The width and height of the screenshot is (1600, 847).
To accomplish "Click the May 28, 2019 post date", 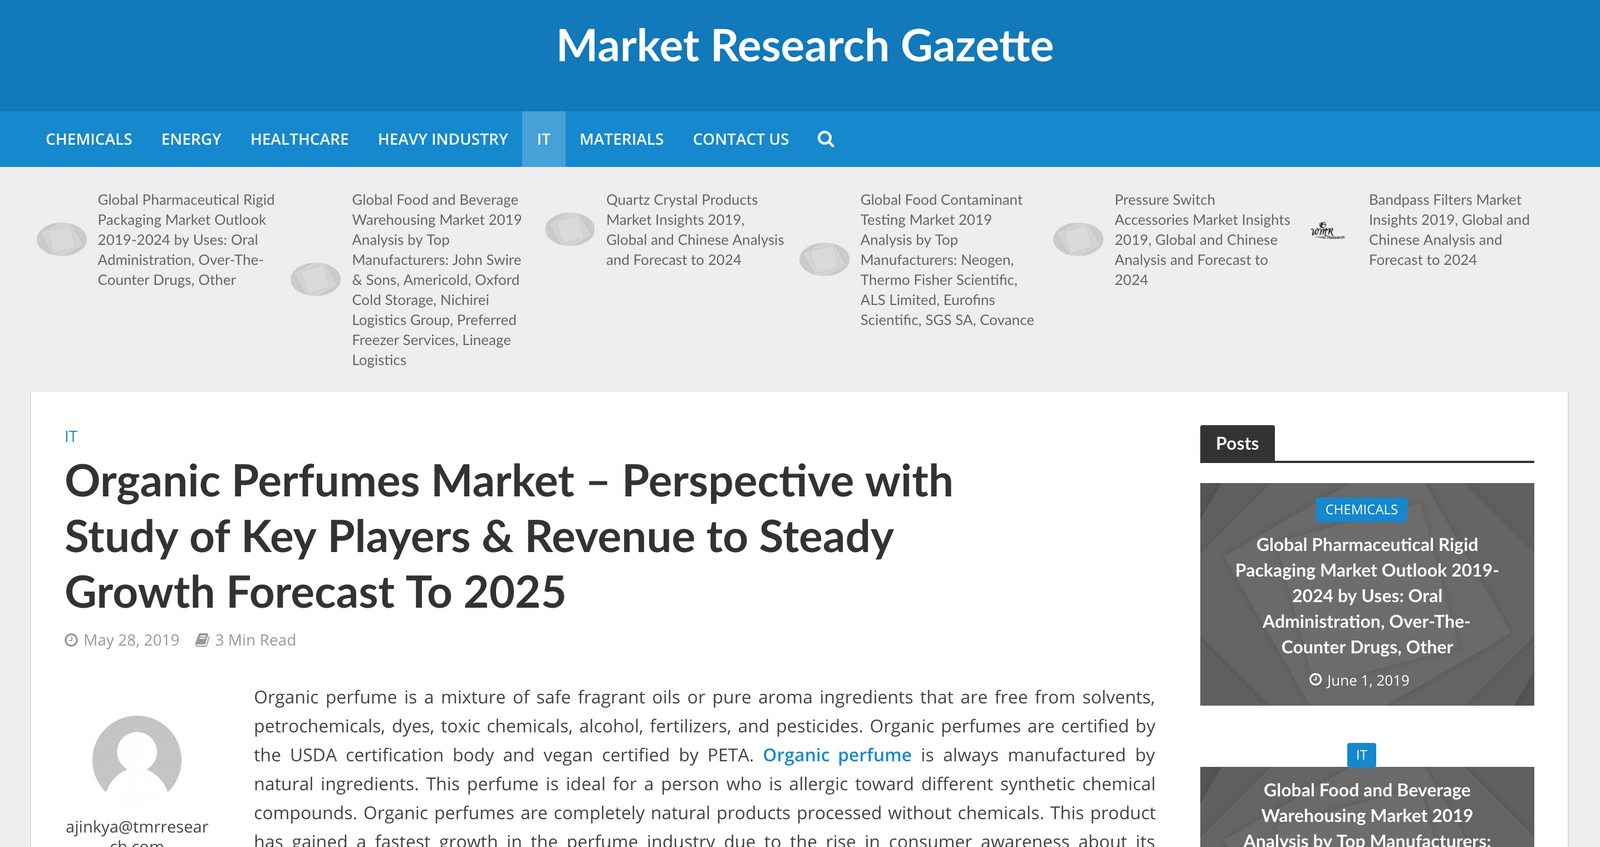I will tap(132, 640).
